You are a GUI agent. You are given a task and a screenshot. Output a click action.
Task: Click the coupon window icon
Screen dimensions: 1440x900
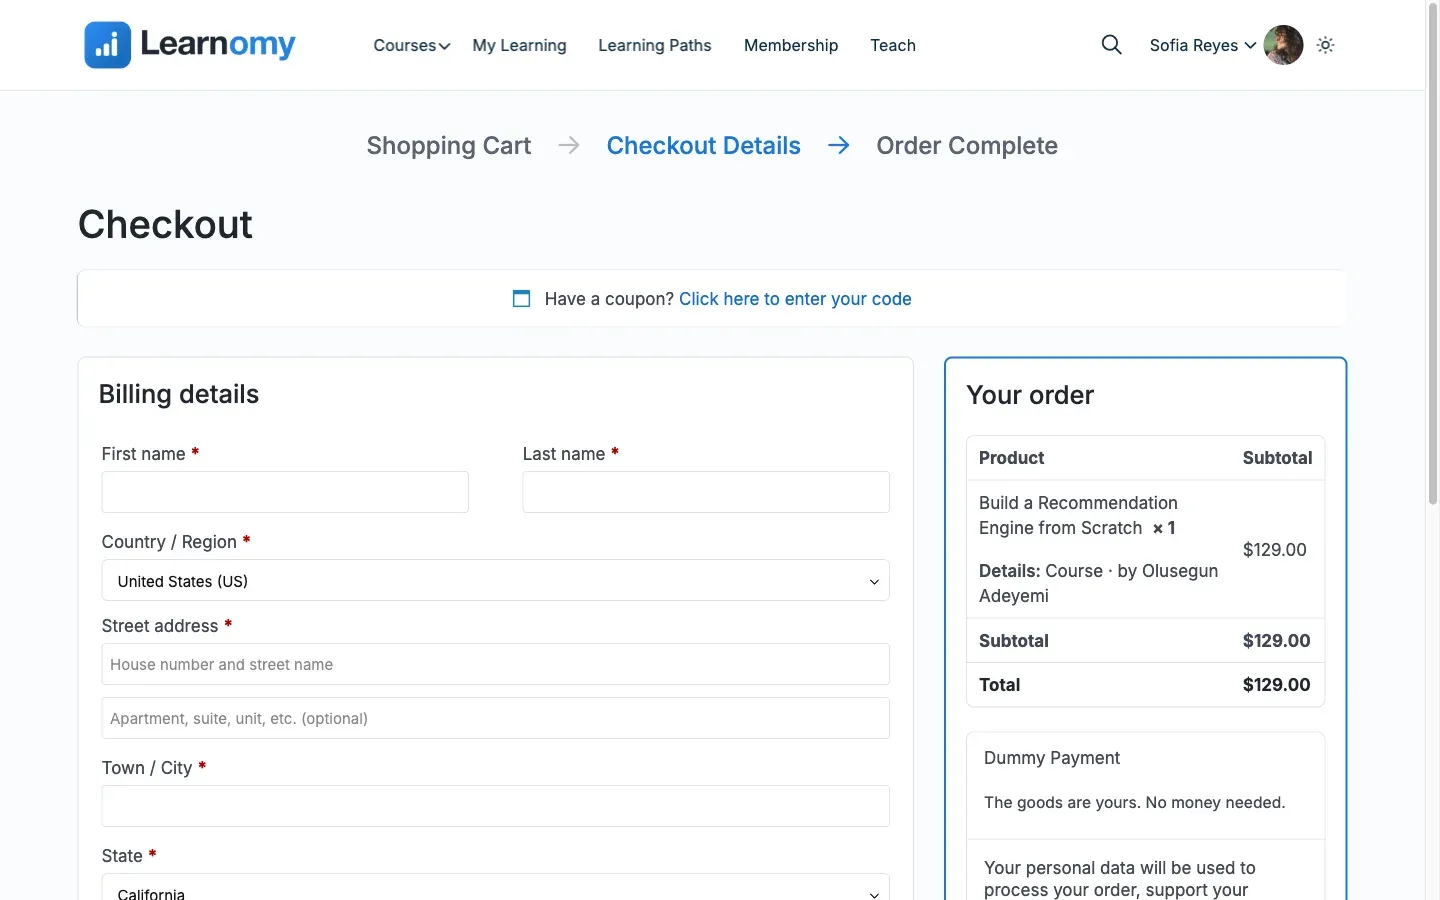(x=521, y=299)
